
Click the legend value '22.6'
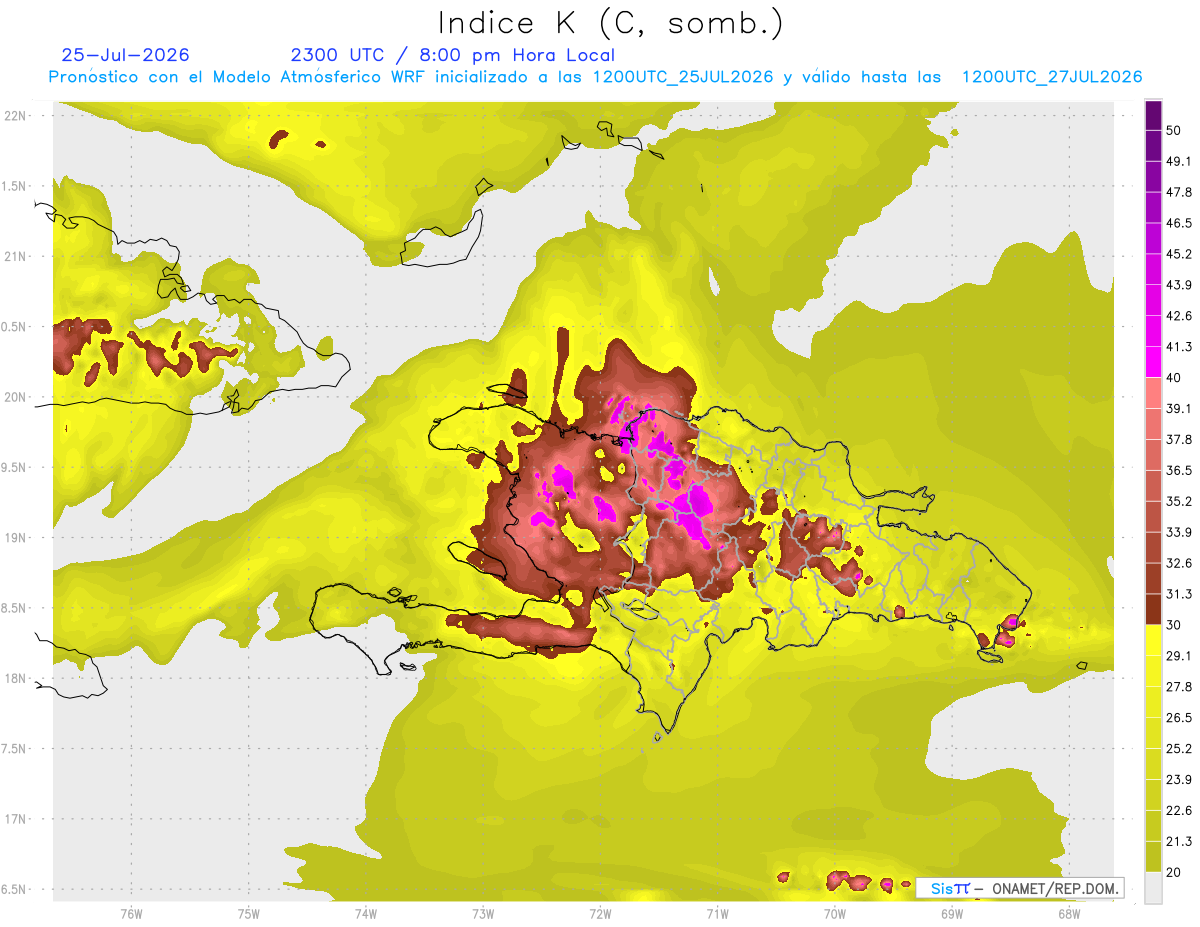1179,811
